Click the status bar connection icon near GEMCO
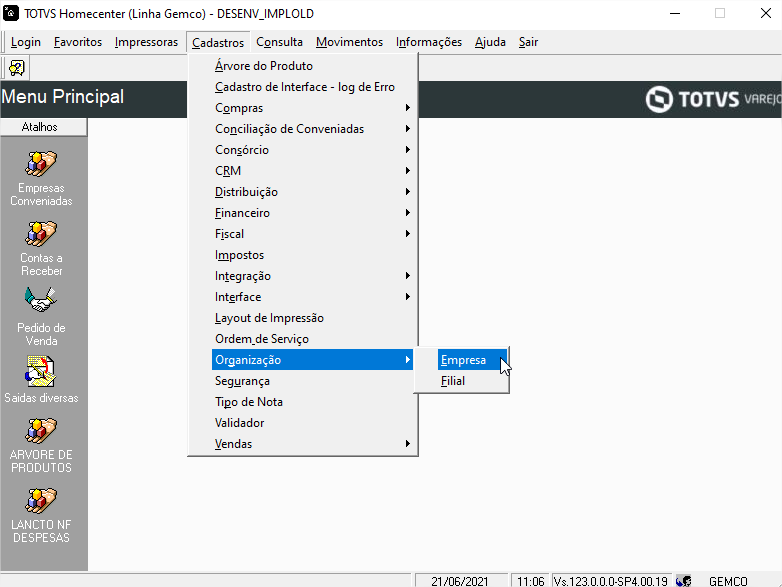 click(x=683, y=581)
